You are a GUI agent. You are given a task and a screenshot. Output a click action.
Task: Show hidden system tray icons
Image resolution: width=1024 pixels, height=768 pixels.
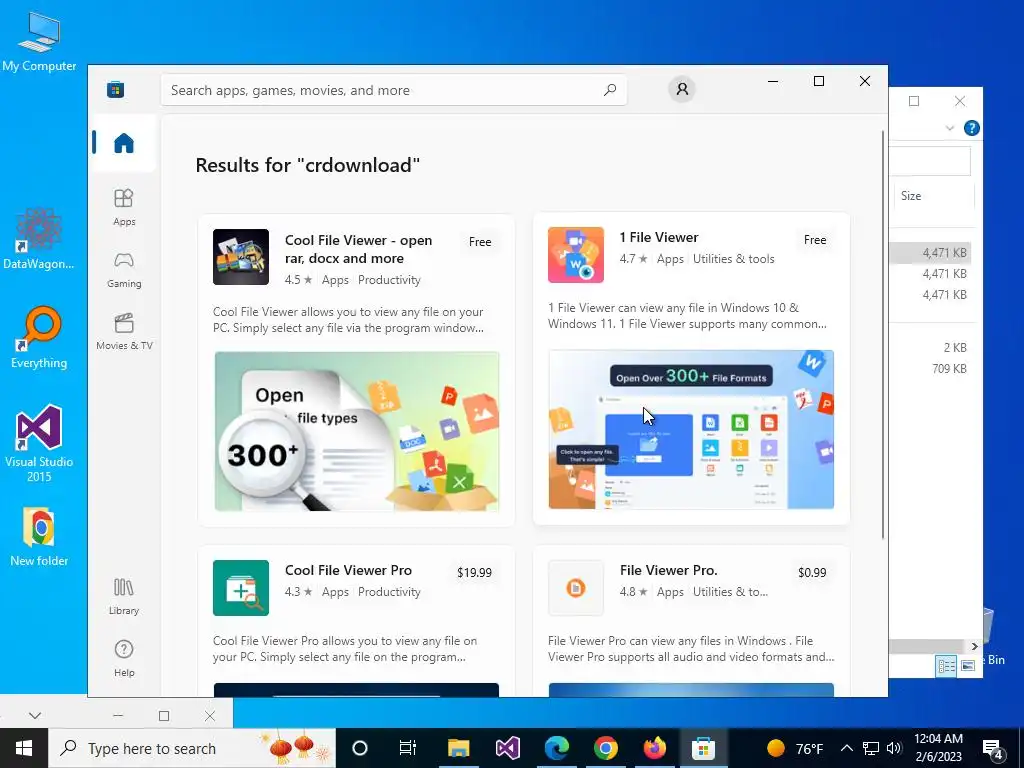(846, 748)
